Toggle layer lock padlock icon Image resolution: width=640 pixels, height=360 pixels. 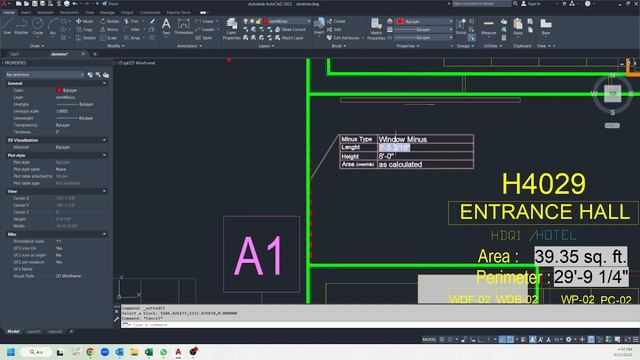coord(258,21)
